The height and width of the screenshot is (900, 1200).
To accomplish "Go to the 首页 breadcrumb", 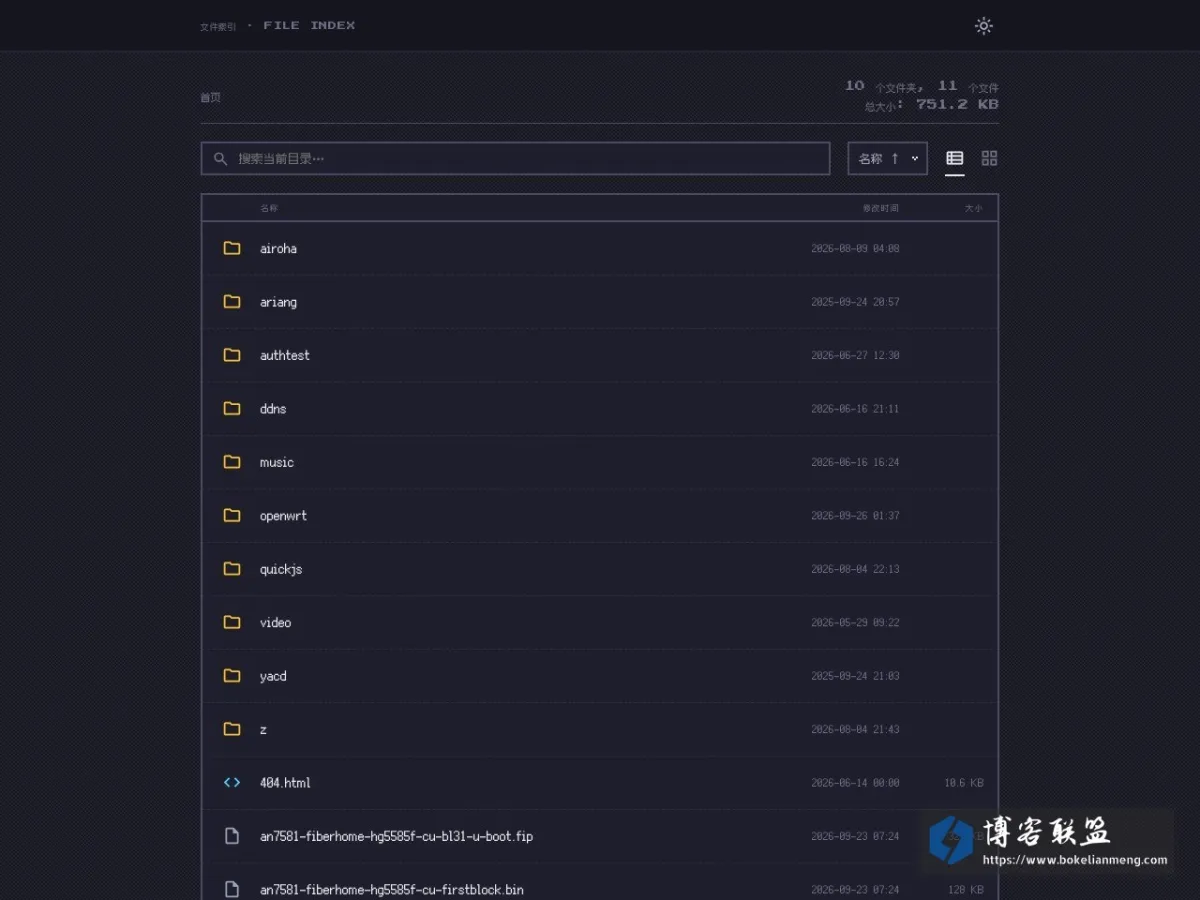I will tap(210, 97).
